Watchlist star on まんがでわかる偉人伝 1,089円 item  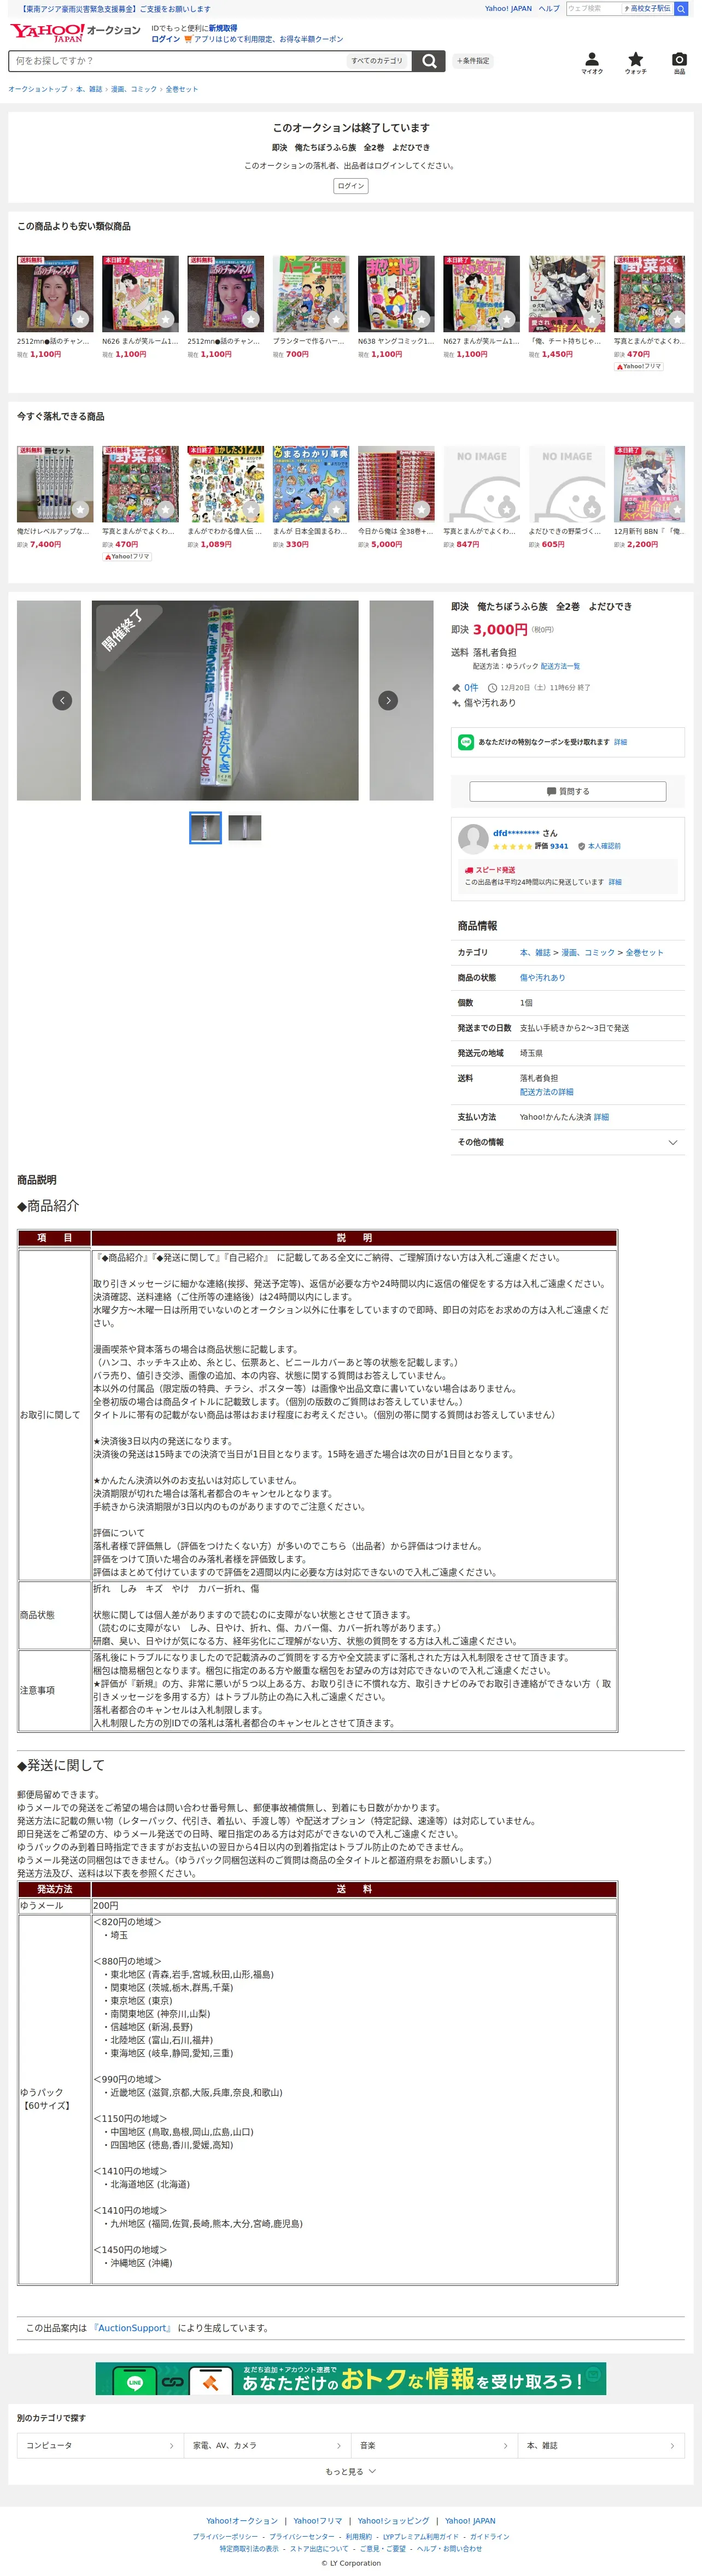(x=251, y=509)
